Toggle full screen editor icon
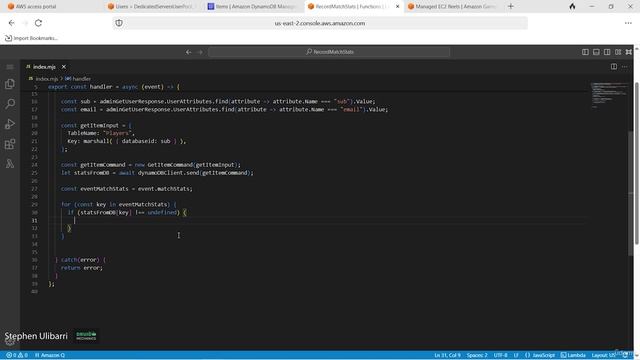 [x=629, y=52]
